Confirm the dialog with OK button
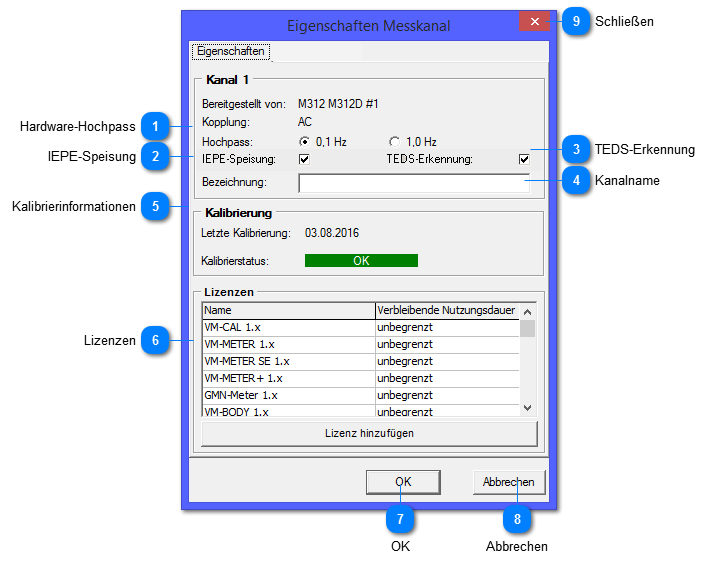This screenshot has height=570, width=711. (402, 482)
